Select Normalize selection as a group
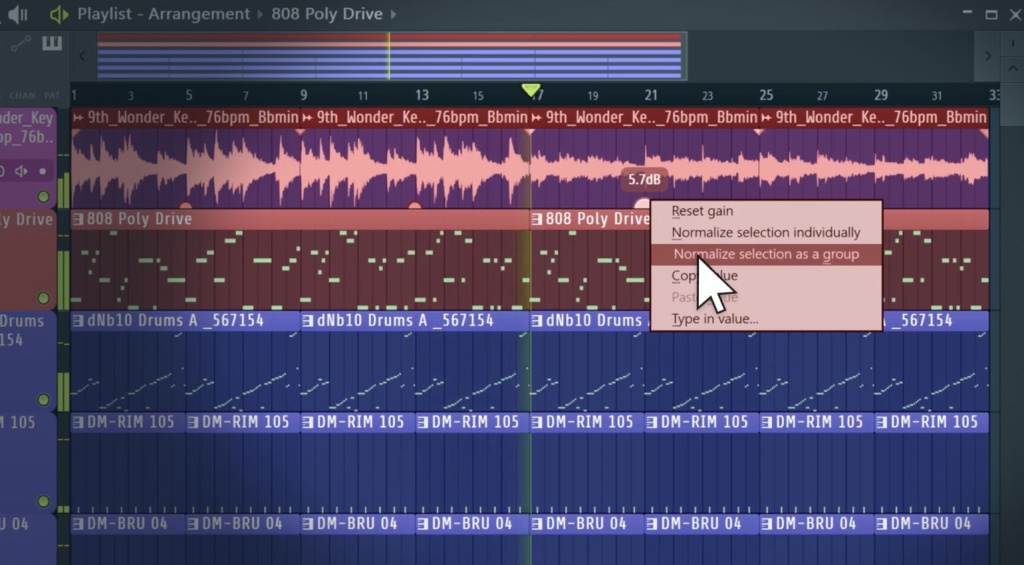The image size is (1024, 565). pos(766,254)
